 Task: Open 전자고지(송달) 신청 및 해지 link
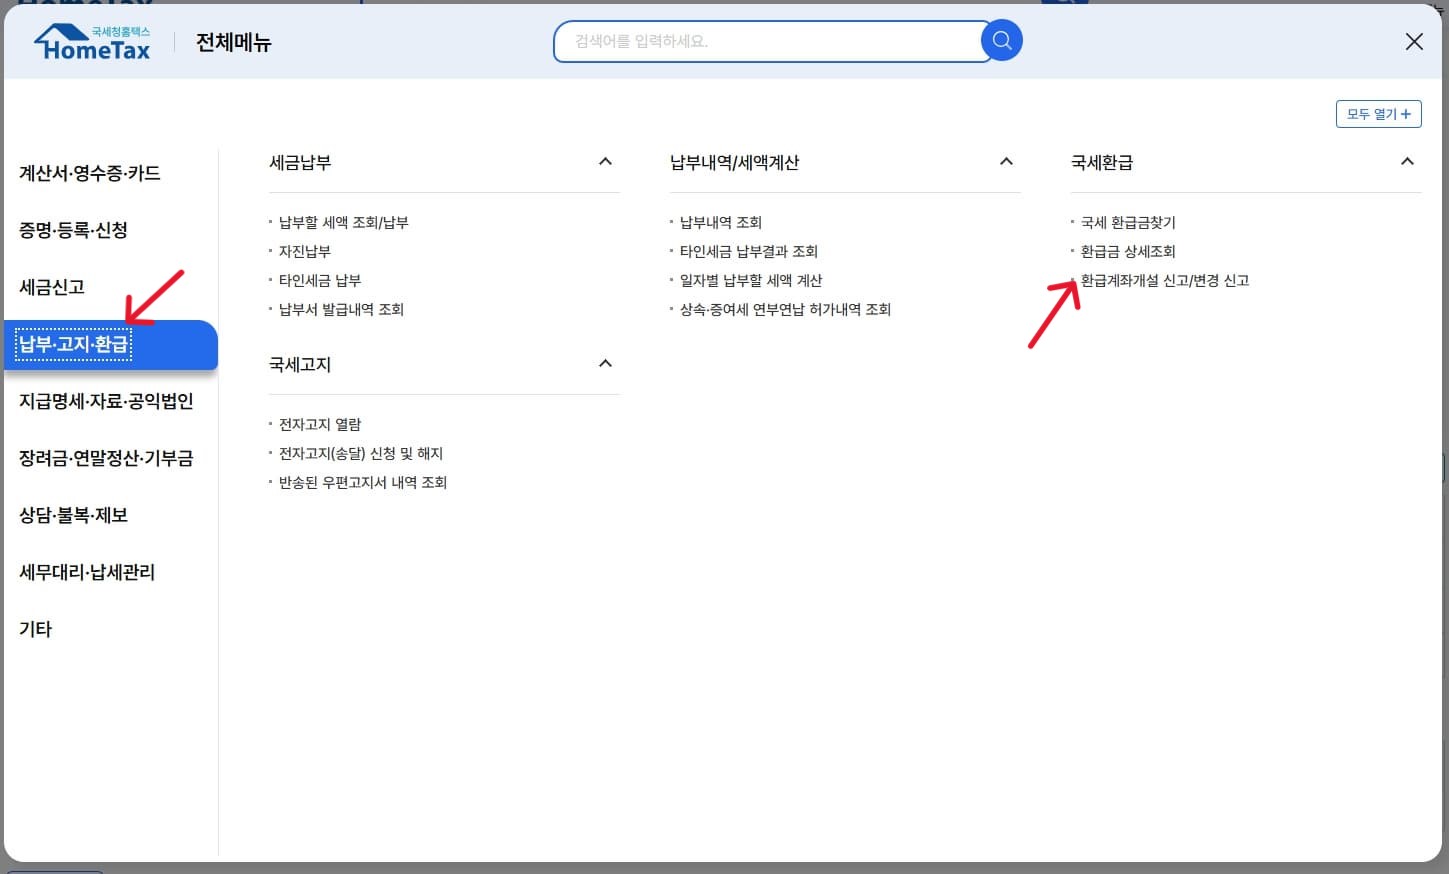point(361,453)
